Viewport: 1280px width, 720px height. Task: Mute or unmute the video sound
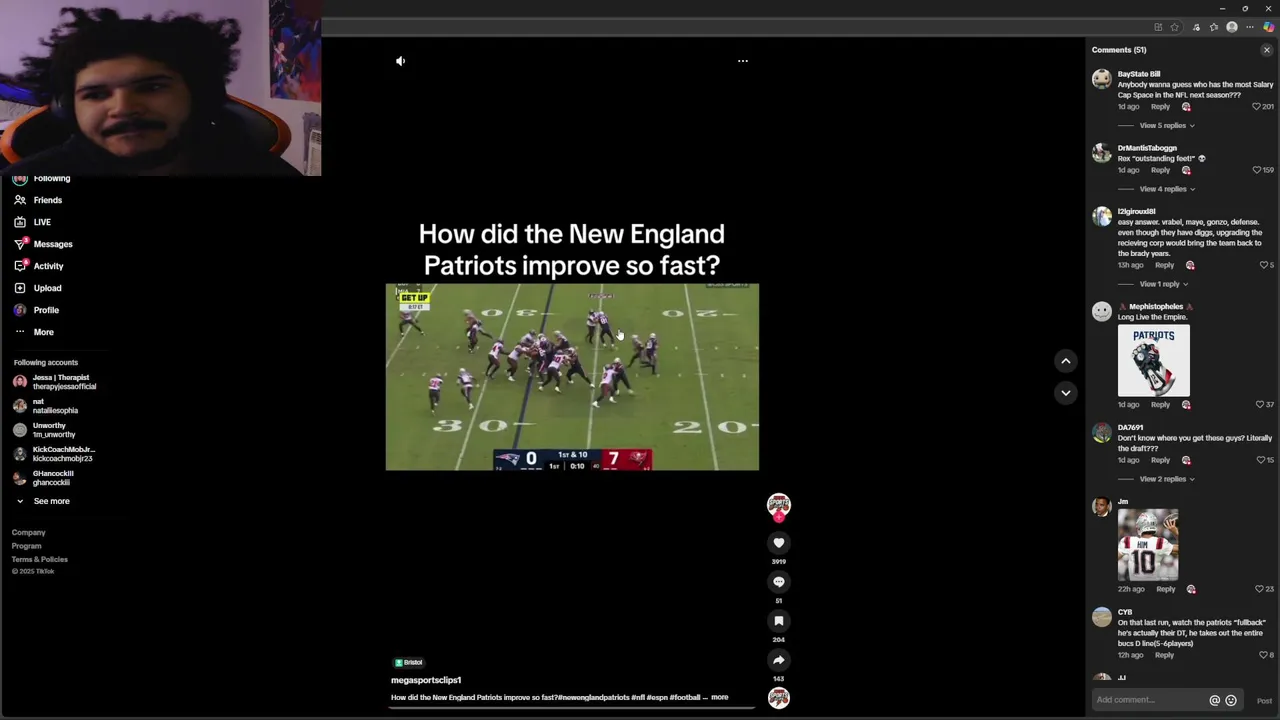click(400, 61)
